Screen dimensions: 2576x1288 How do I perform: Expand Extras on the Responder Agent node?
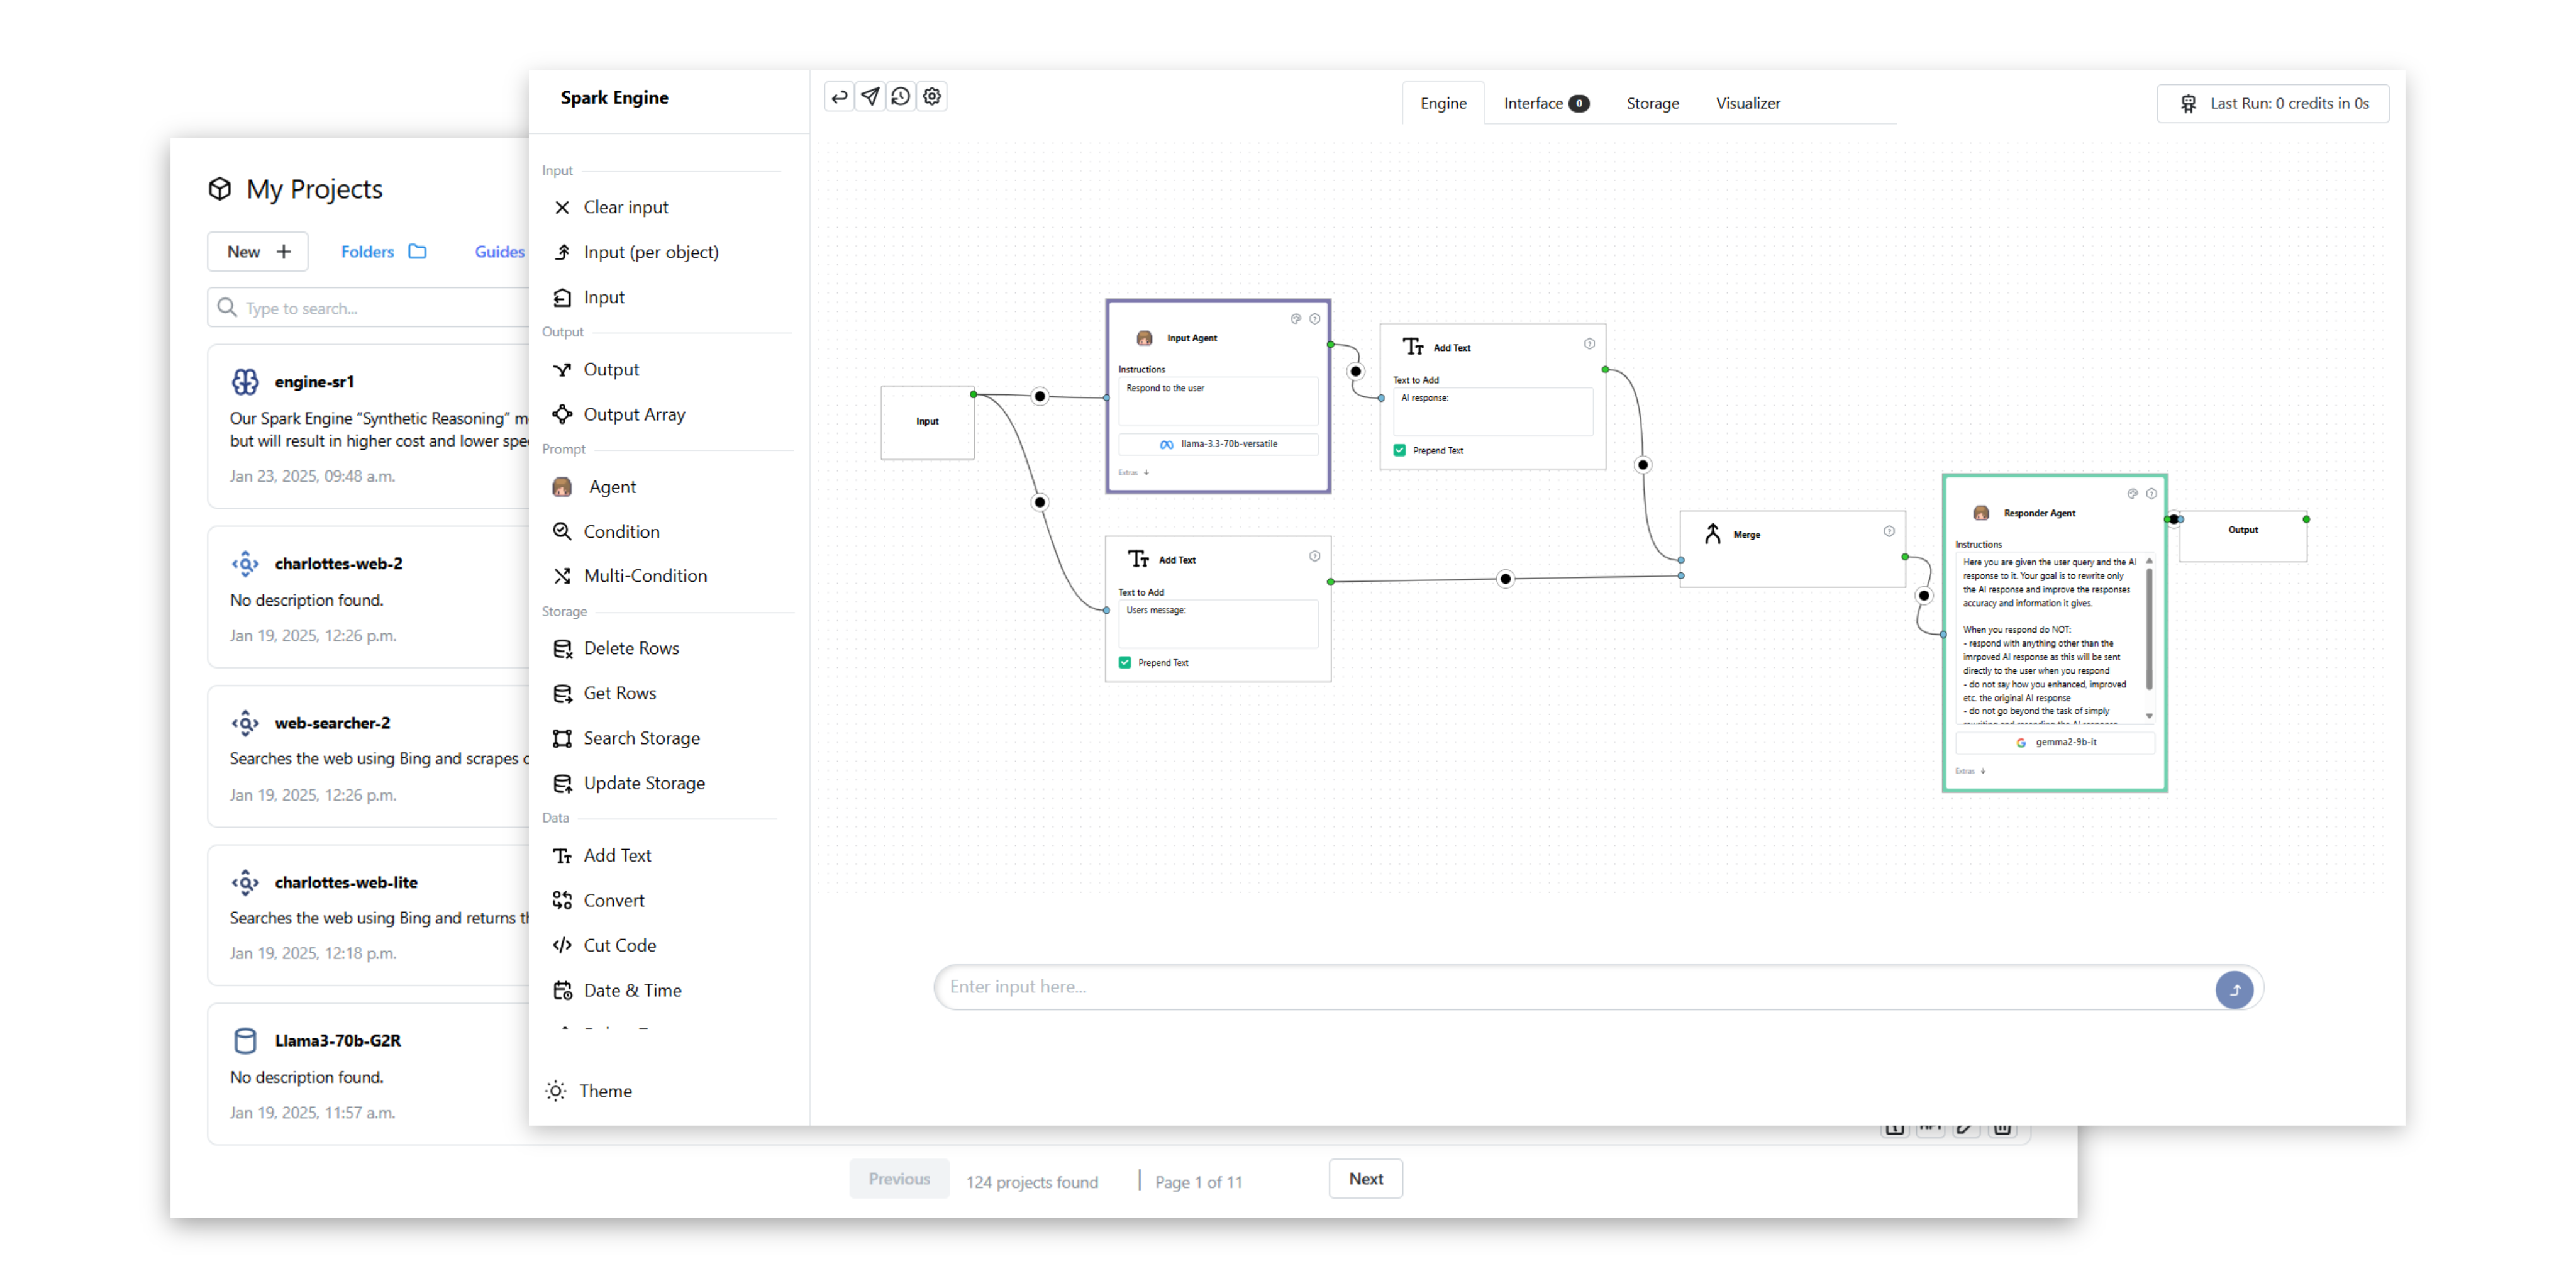click(x=1967, y=771)
